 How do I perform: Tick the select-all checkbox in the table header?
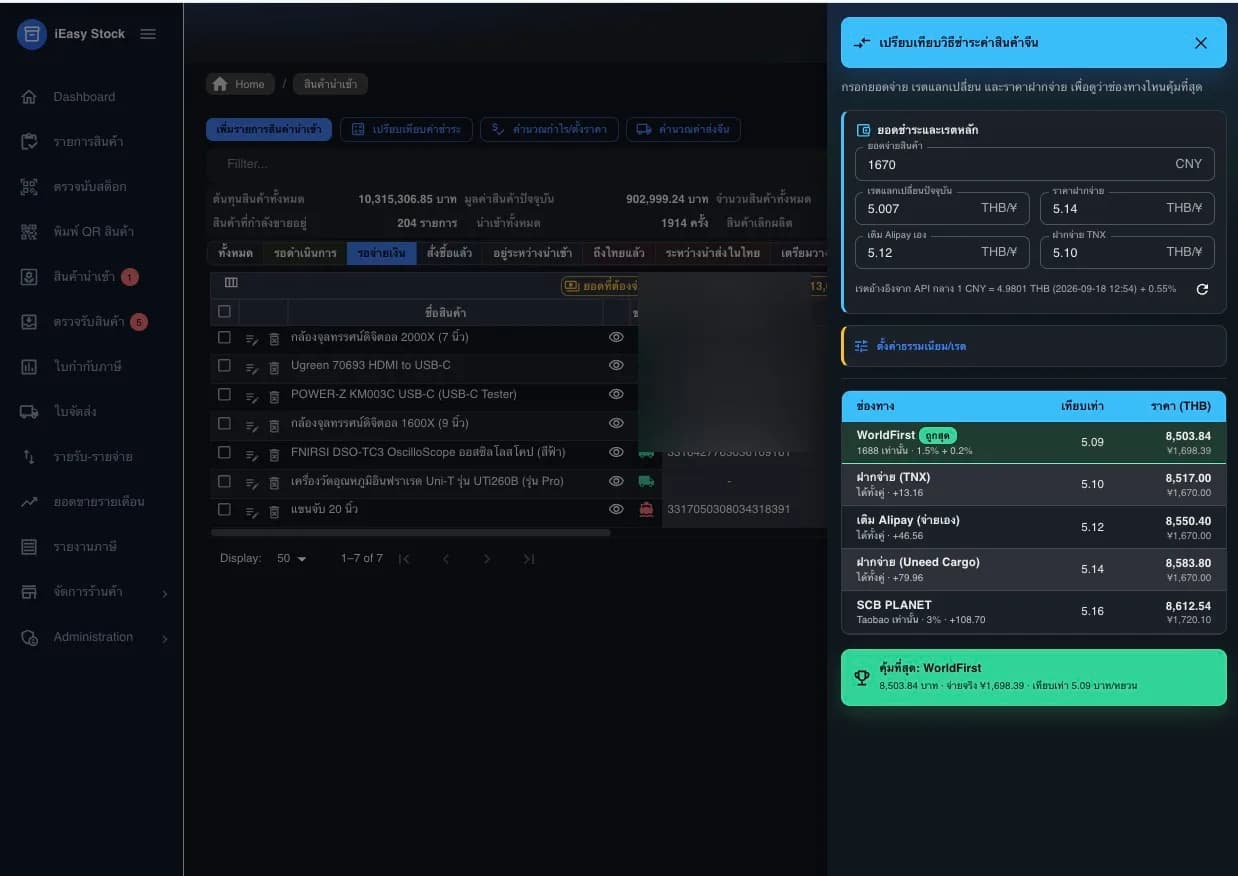tap(224, 312)
